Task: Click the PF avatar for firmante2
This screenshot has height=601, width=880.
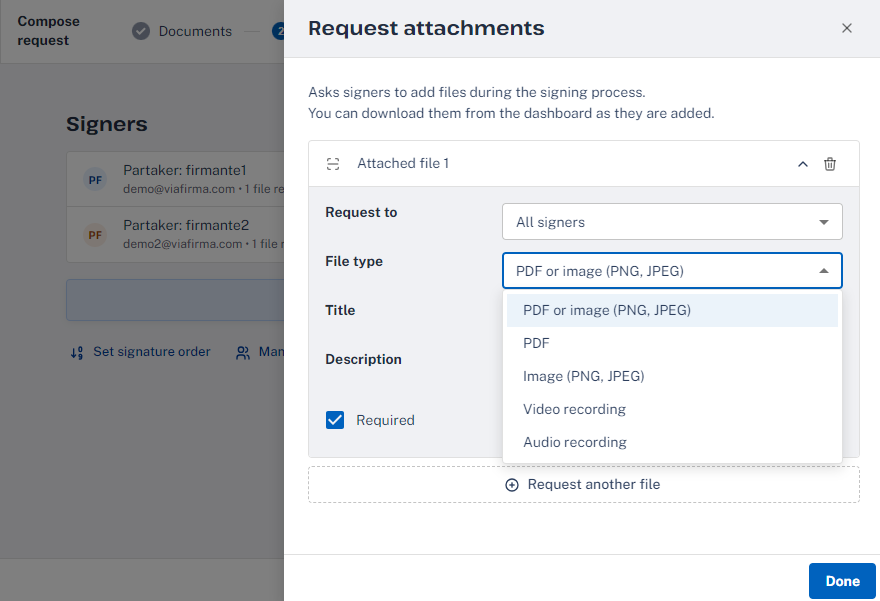Action: click(95, 235)
